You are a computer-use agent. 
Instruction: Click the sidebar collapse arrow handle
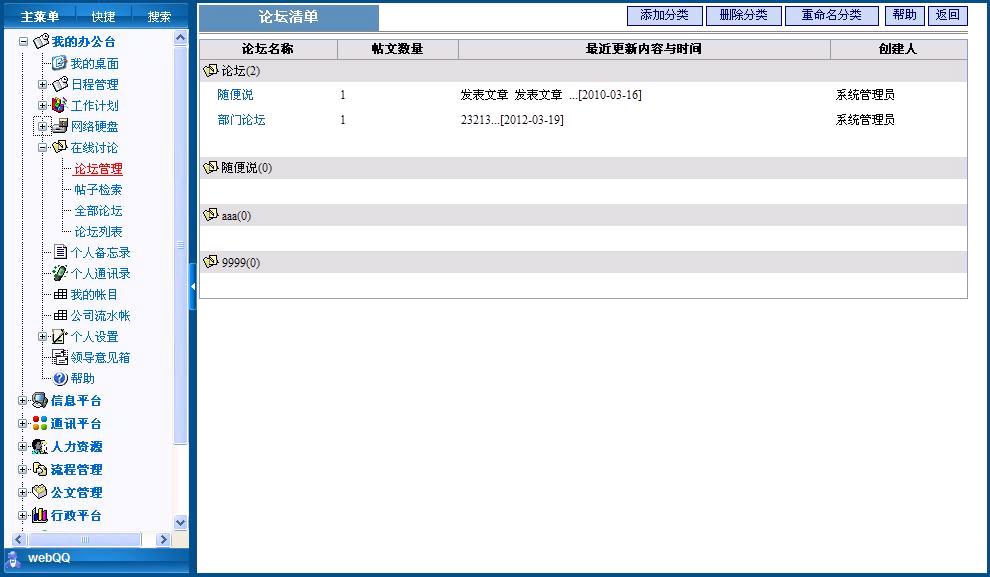192,287
